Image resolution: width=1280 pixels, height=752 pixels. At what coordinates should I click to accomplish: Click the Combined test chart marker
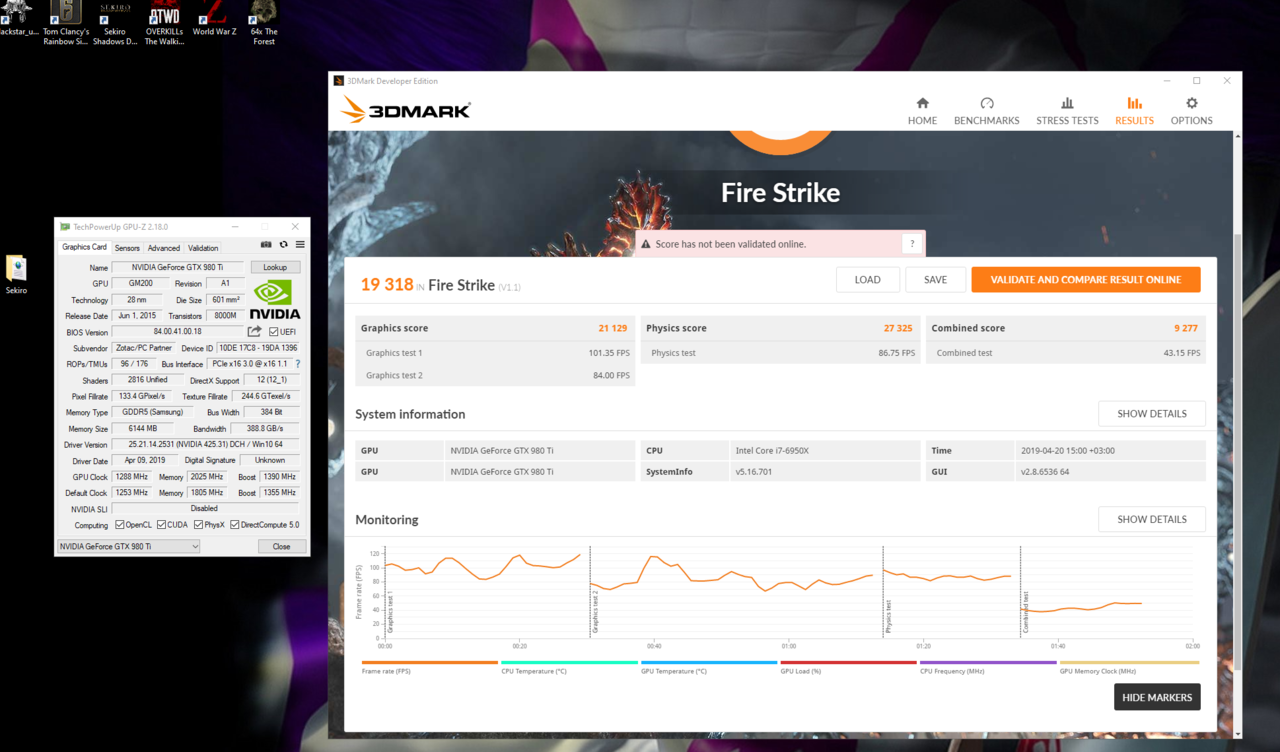(x=1025, y=611)
